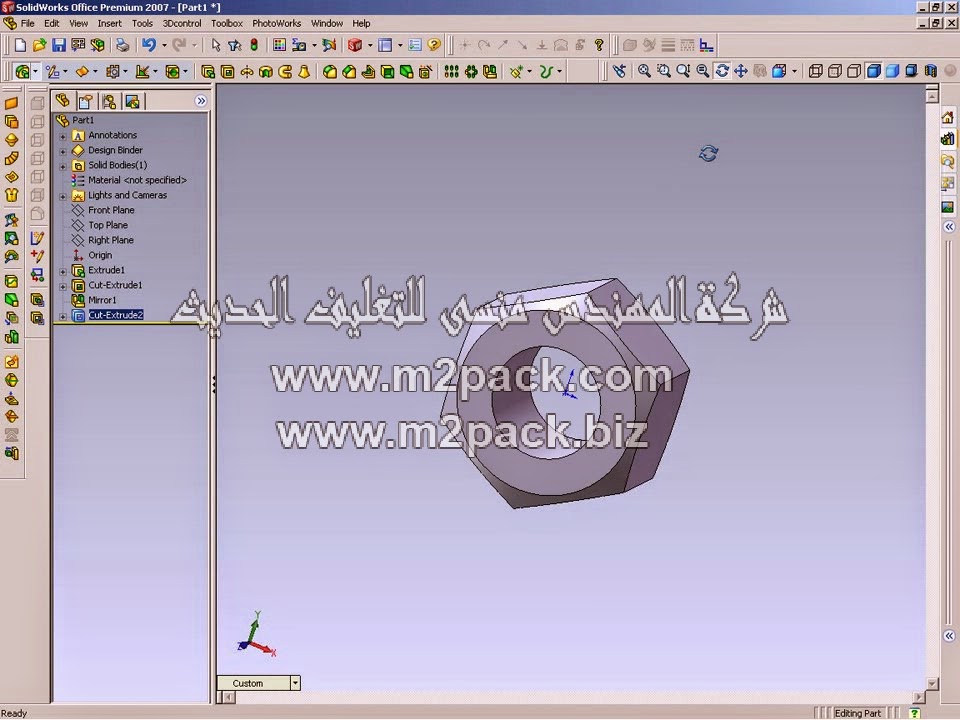Enable Shaded display mode

[x=893, y=71]
